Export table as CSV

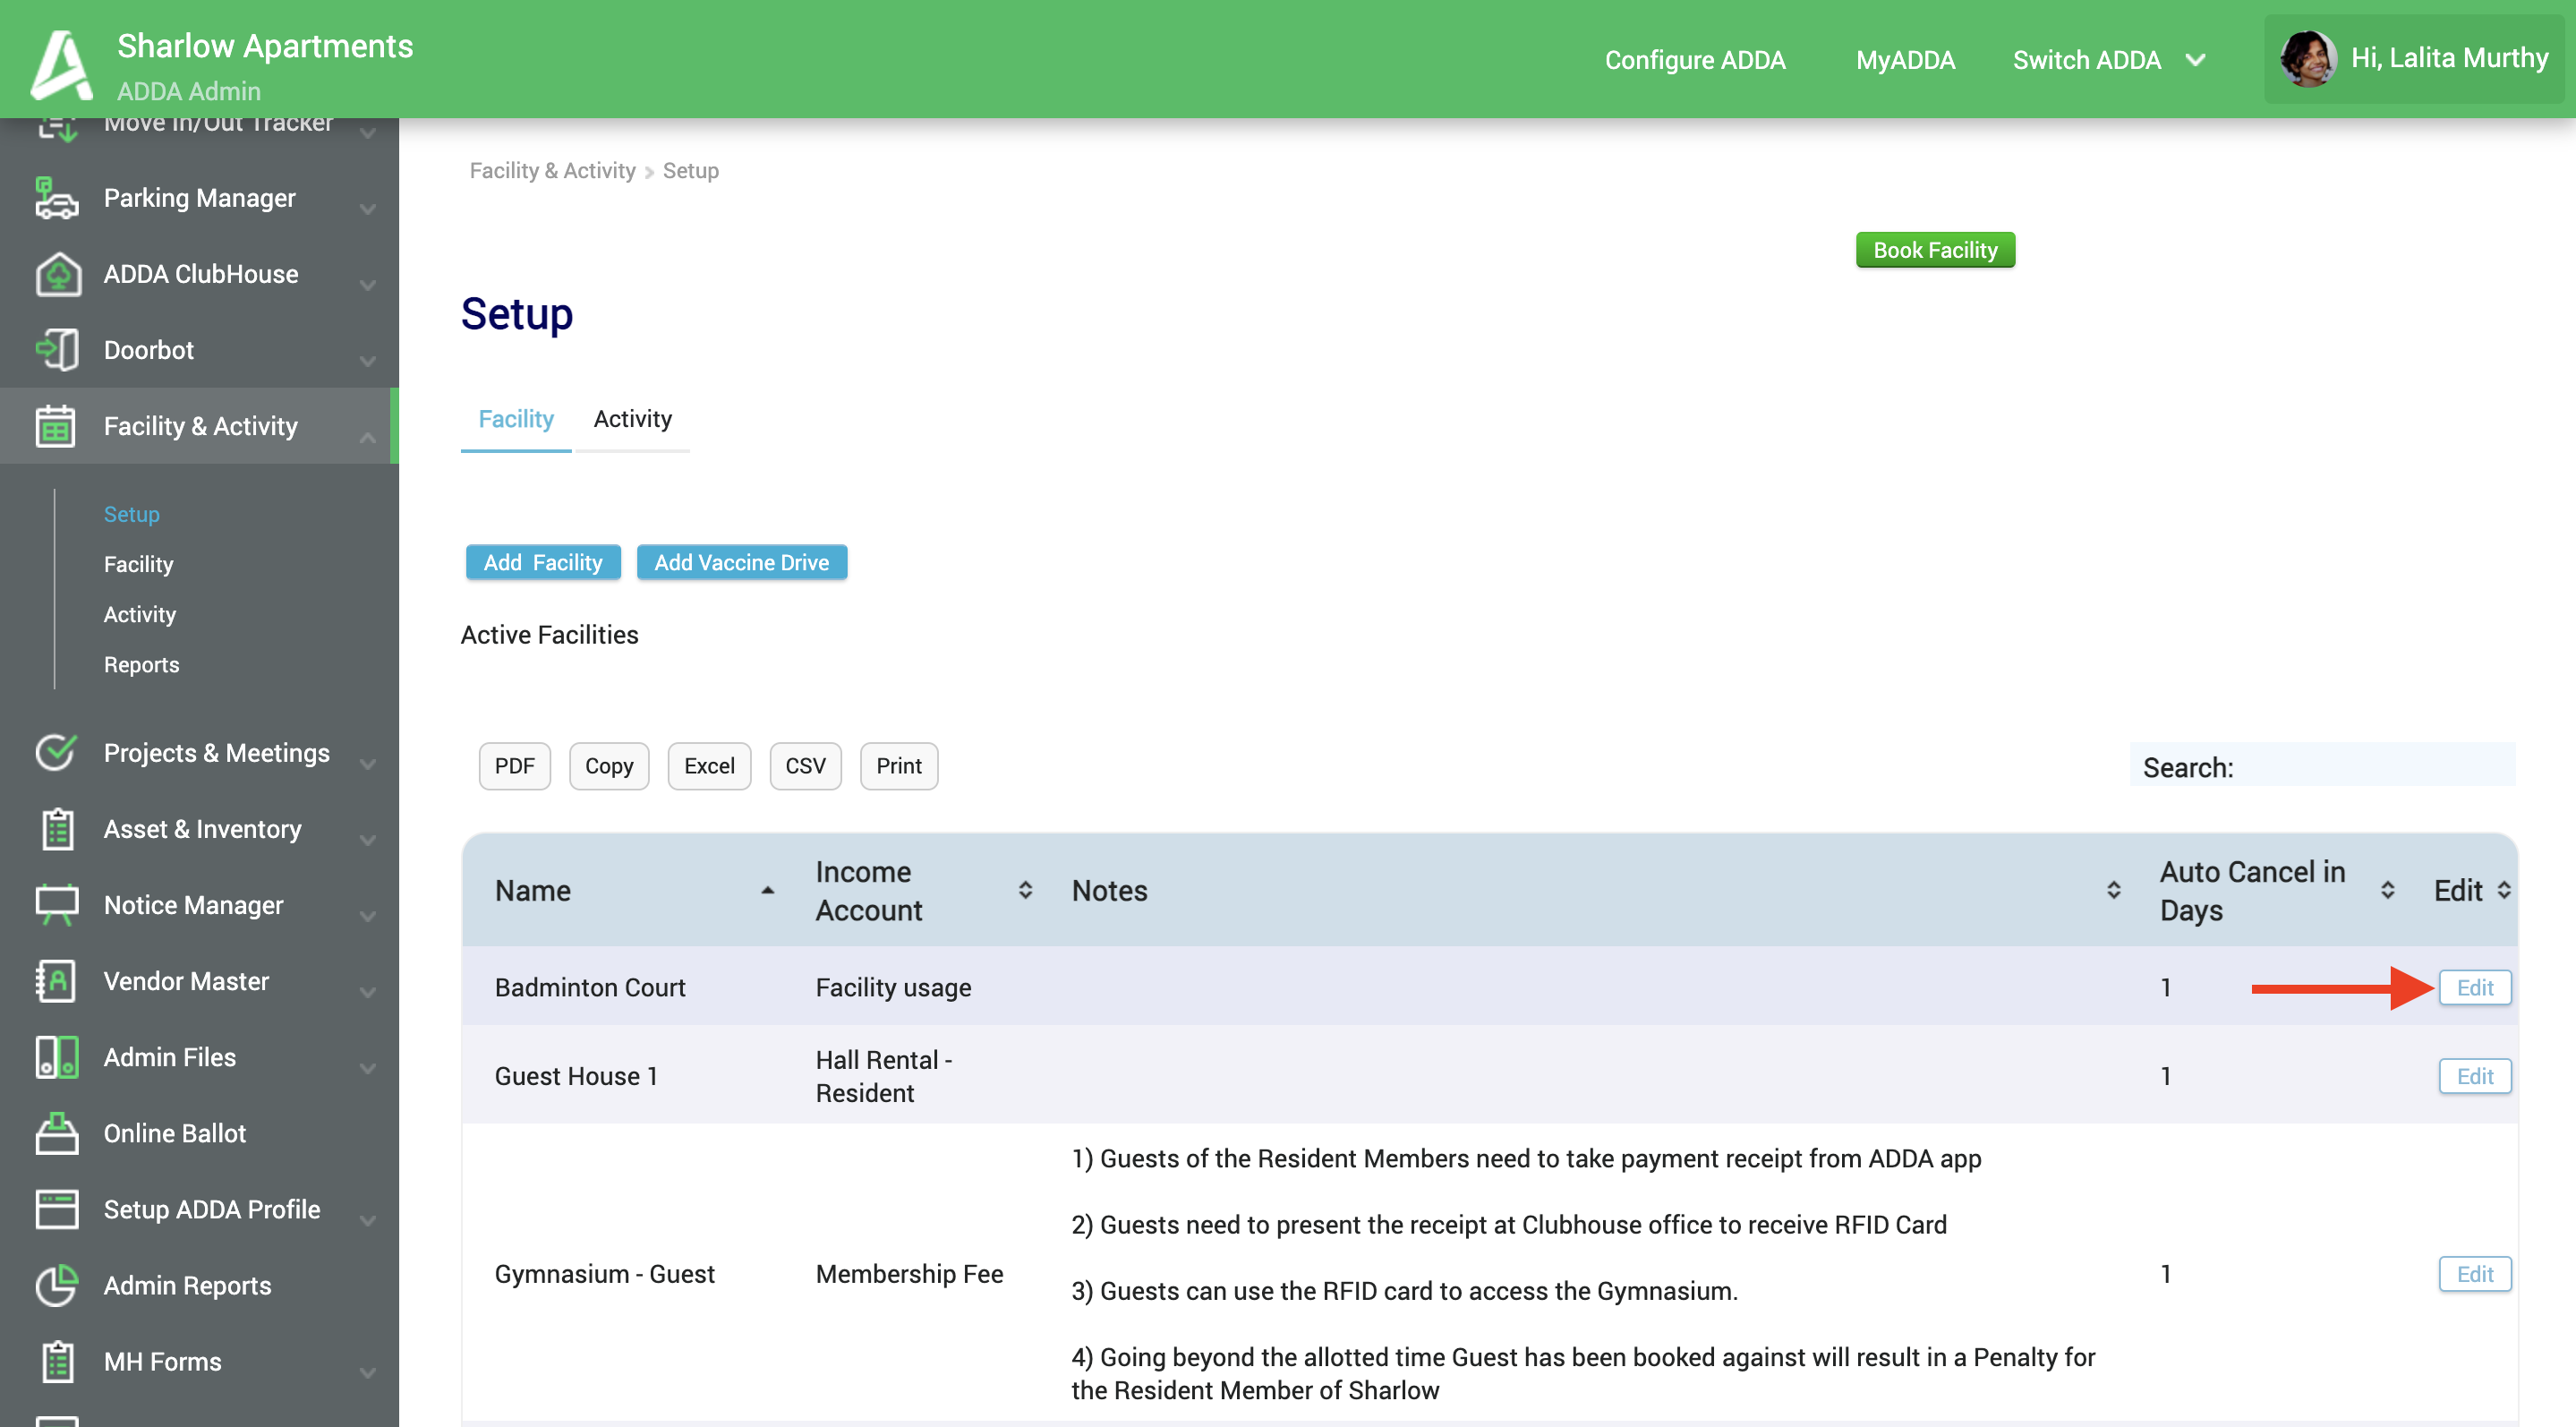(805, 766)
